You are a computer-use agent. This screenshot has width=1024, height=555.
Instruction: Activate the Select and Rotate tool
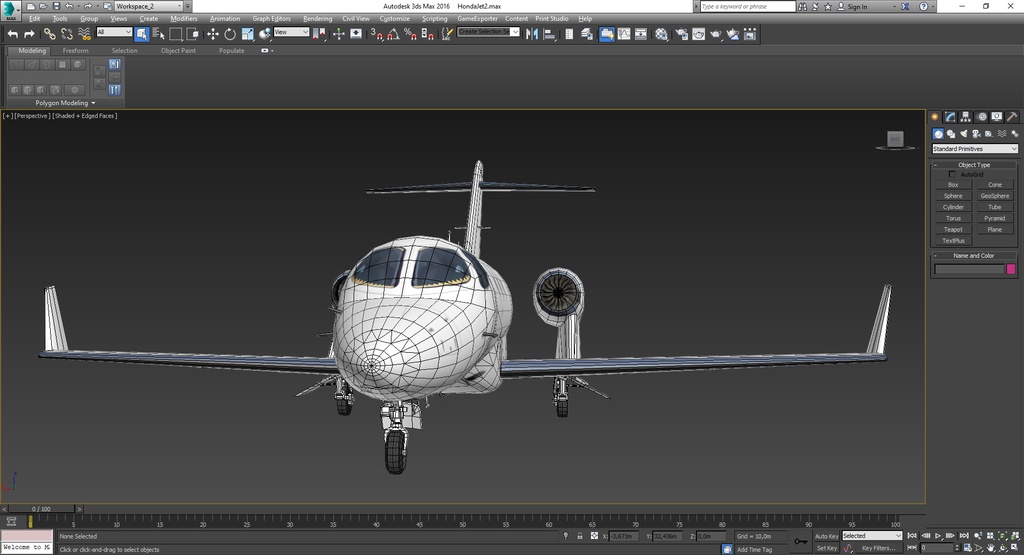pos(230,34)
